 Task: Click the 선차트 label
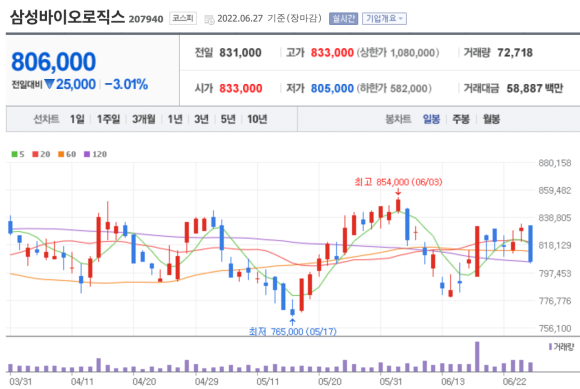coord(46,119)
